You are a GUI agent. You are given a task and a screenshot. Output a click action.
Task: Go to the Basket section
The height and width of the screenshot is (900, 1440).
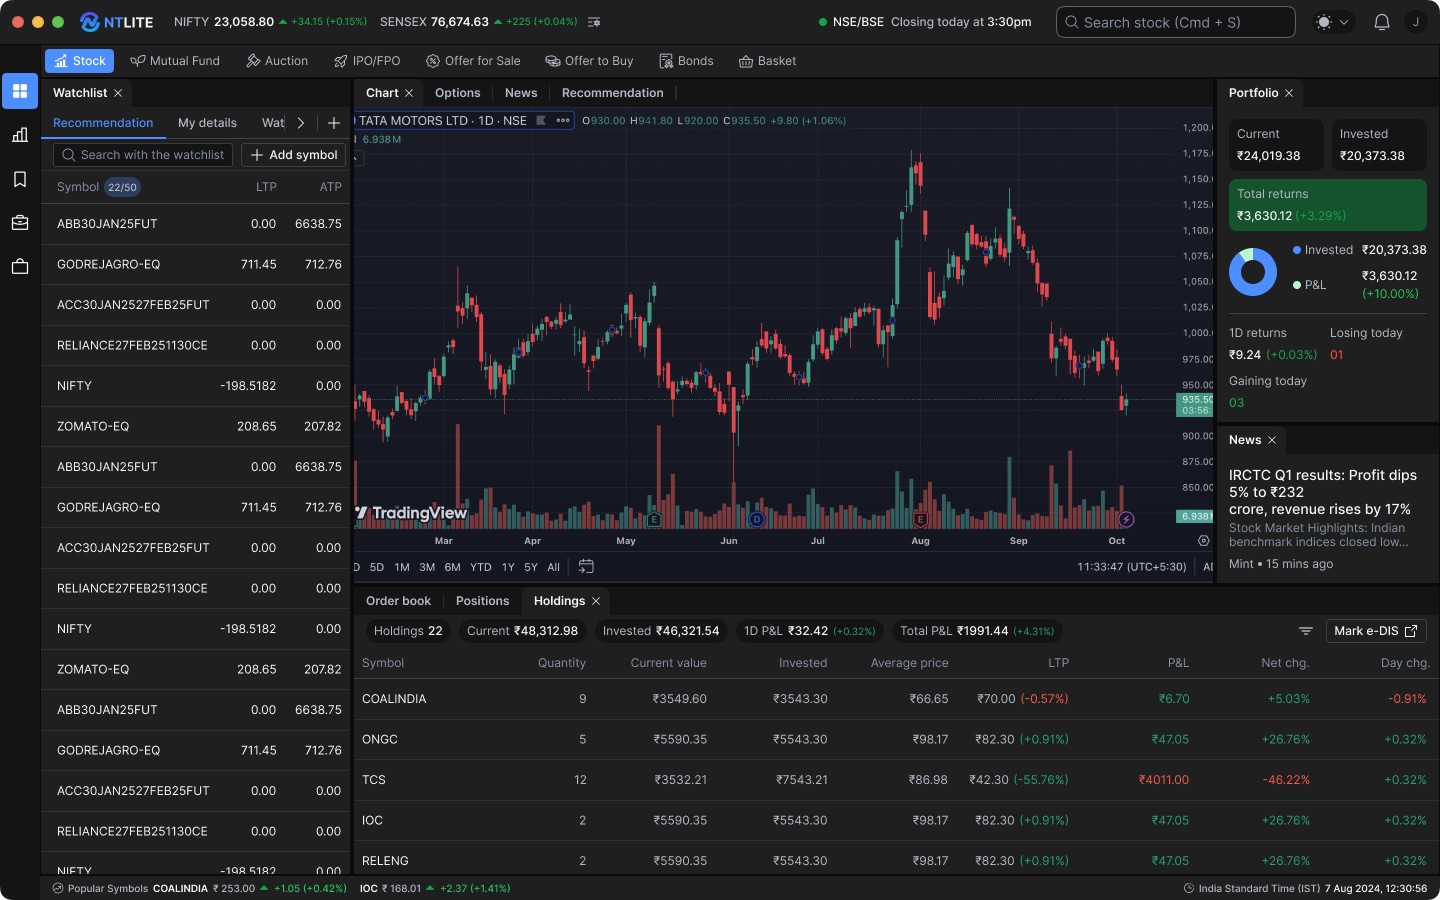point(767,61)
